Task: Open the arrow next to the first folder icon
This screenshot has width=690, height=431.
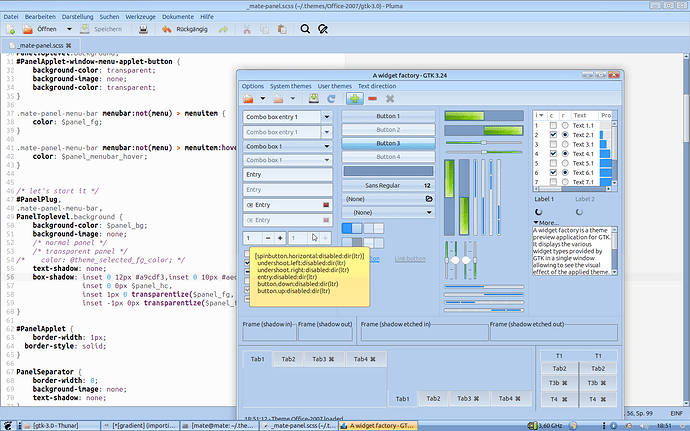Action: pos(263,99)
